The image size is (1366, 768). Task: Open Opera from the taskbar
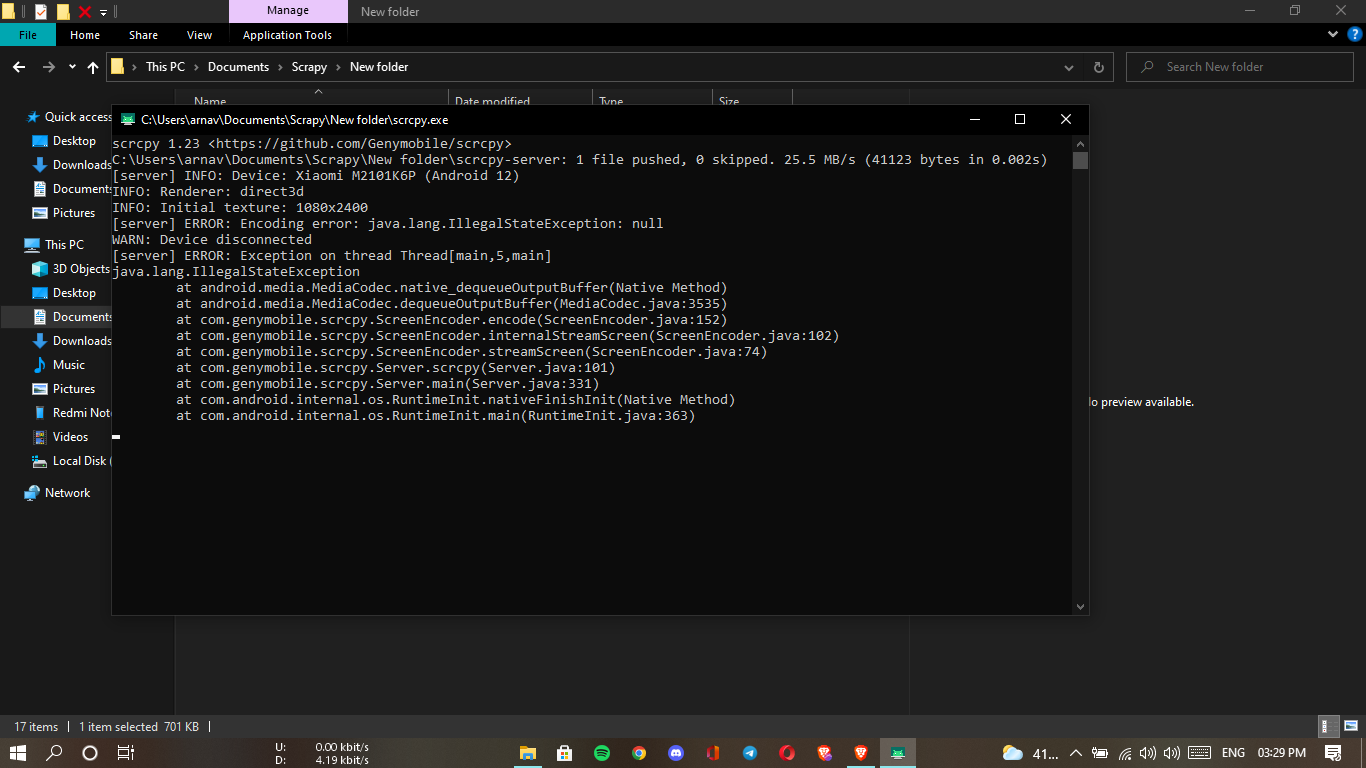[x=786, y=753]
